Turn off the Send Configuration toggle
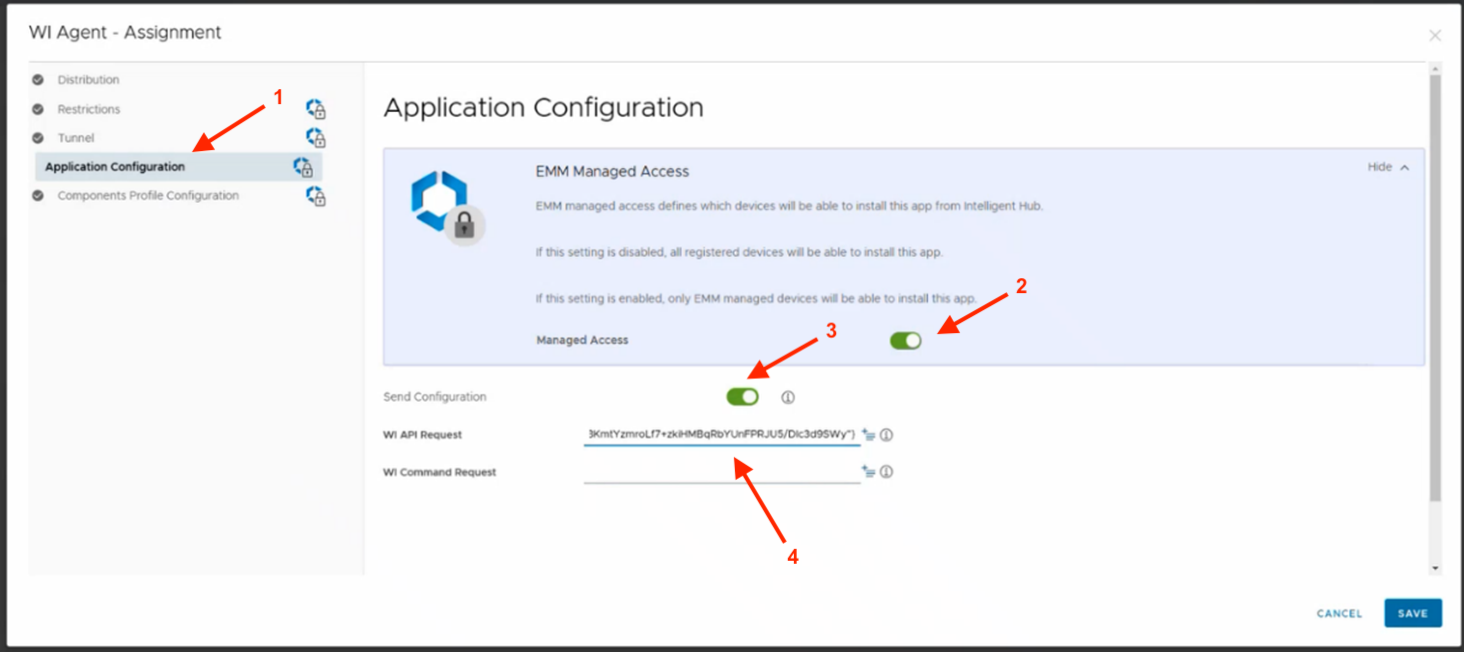Image resolution: width=1464 pixels, height=652 pixels. pos(743,397)
